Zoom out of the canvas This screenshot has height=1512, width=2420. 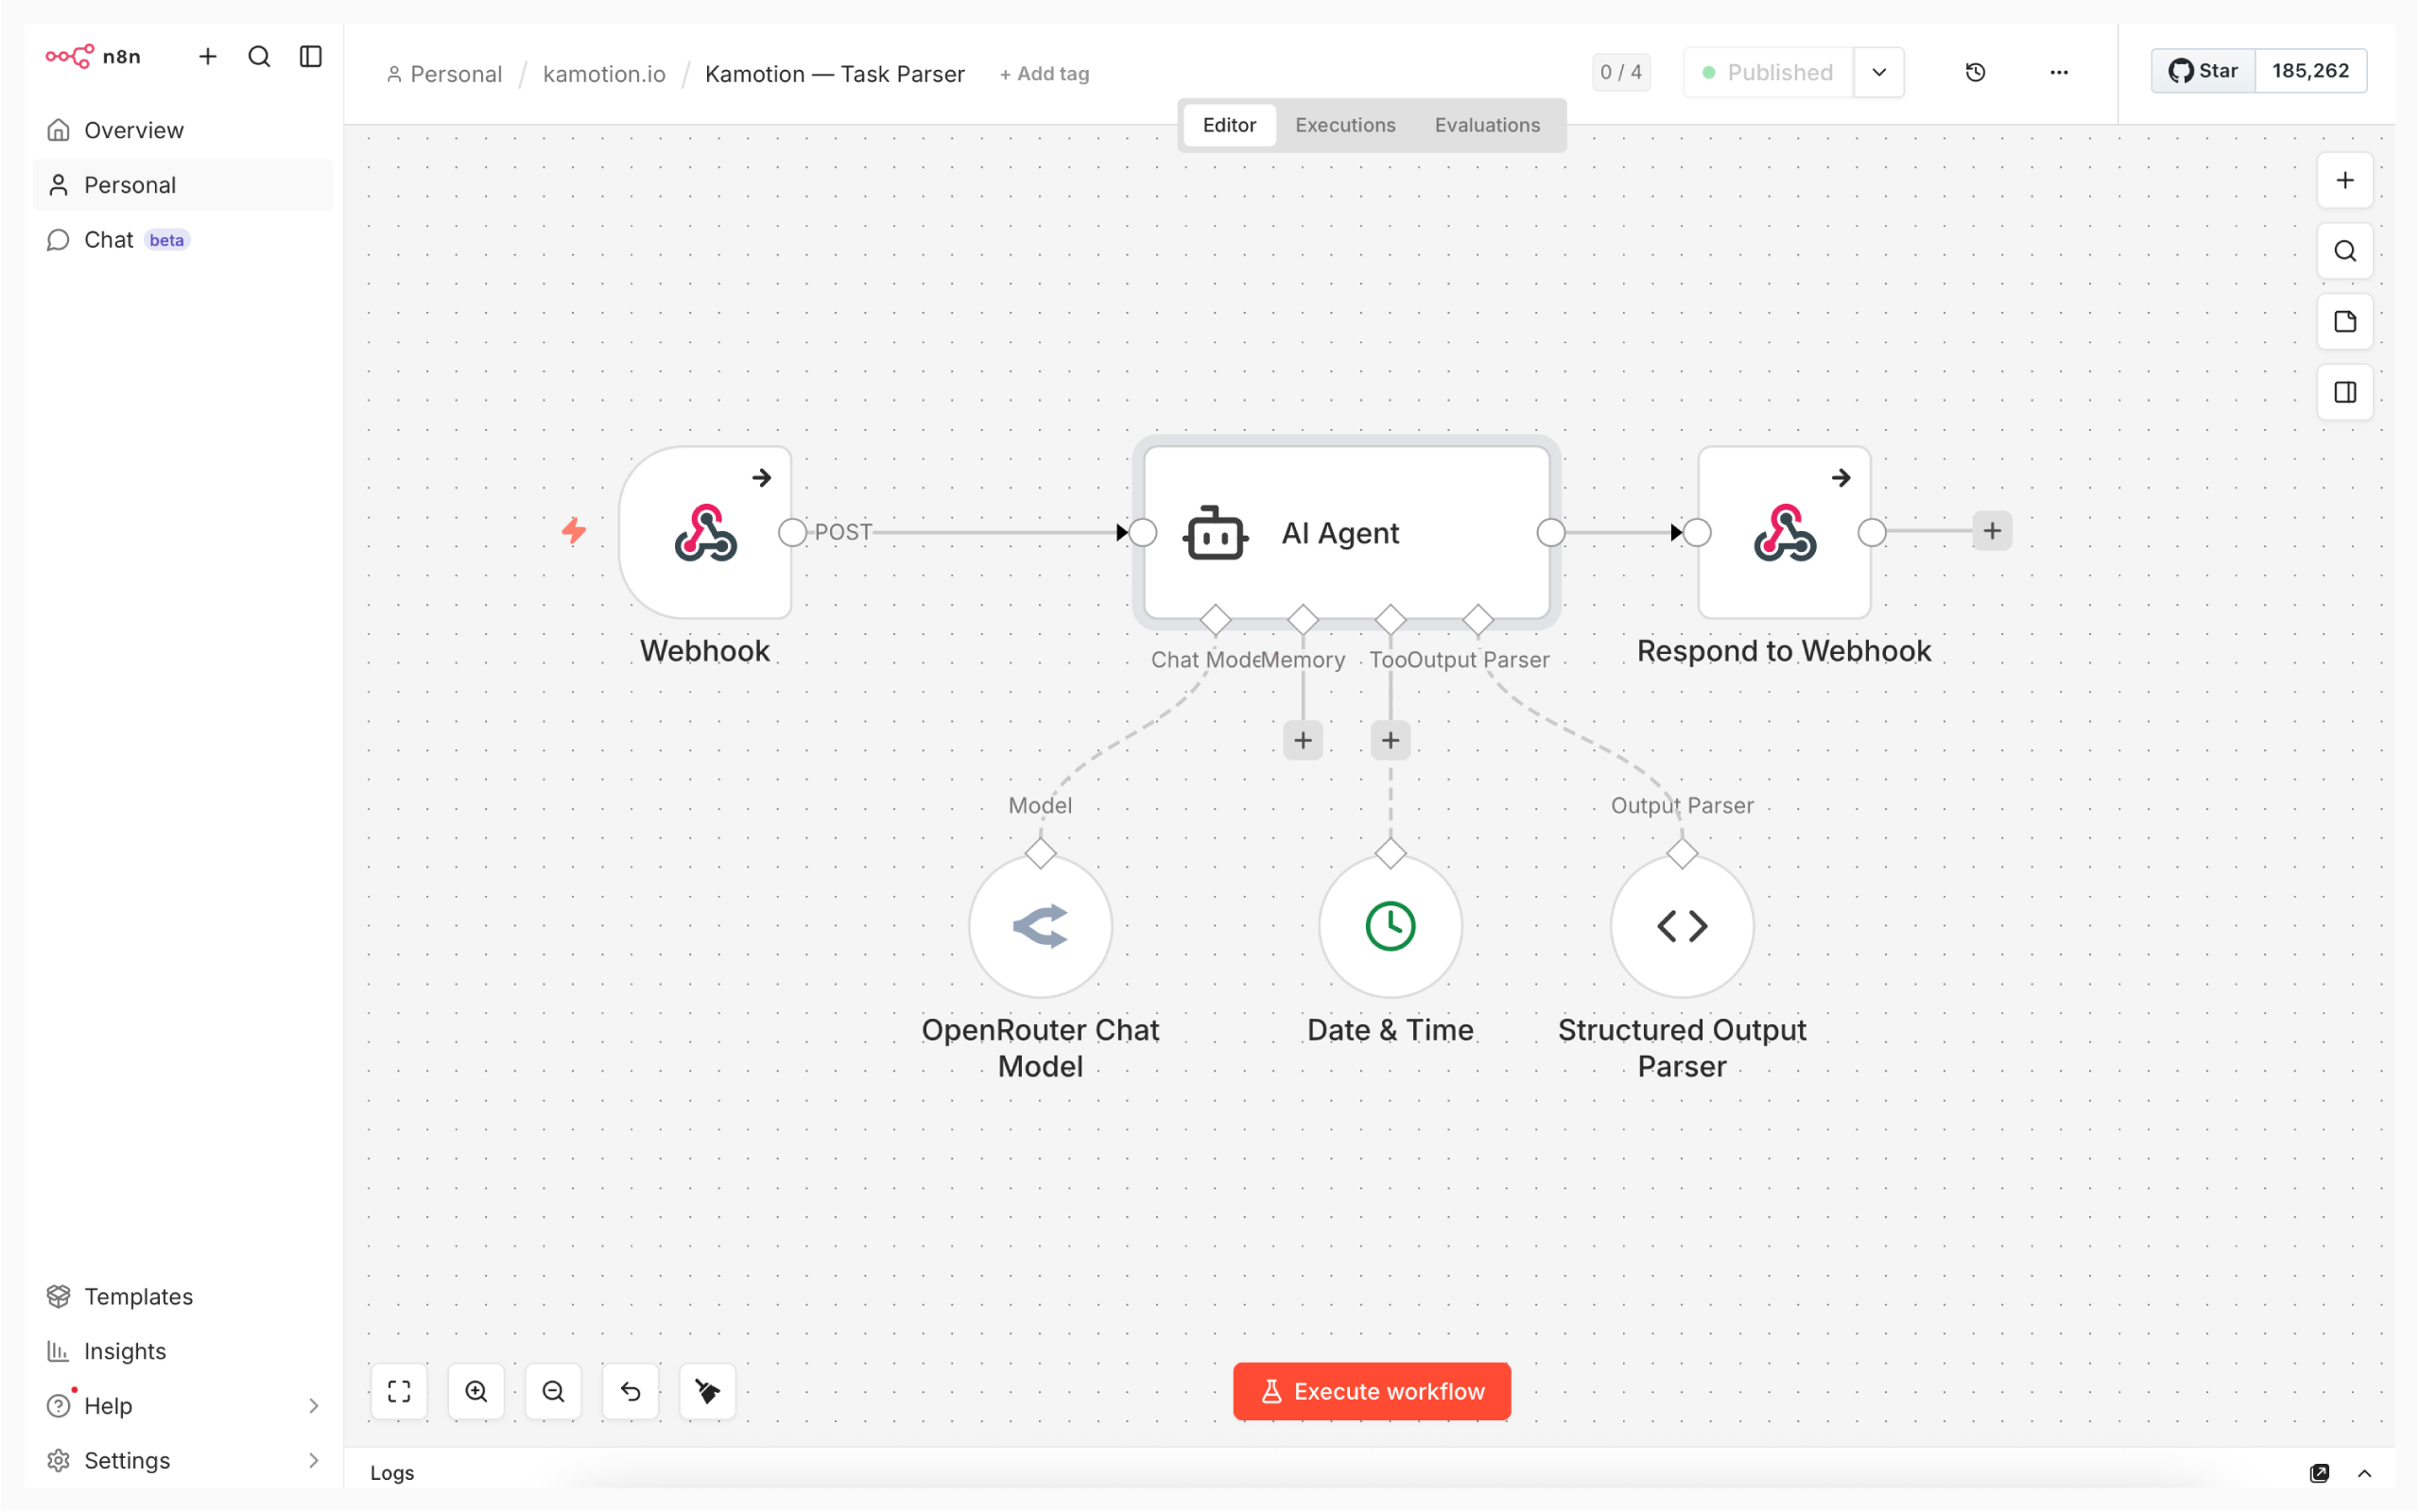[553, 1391]
